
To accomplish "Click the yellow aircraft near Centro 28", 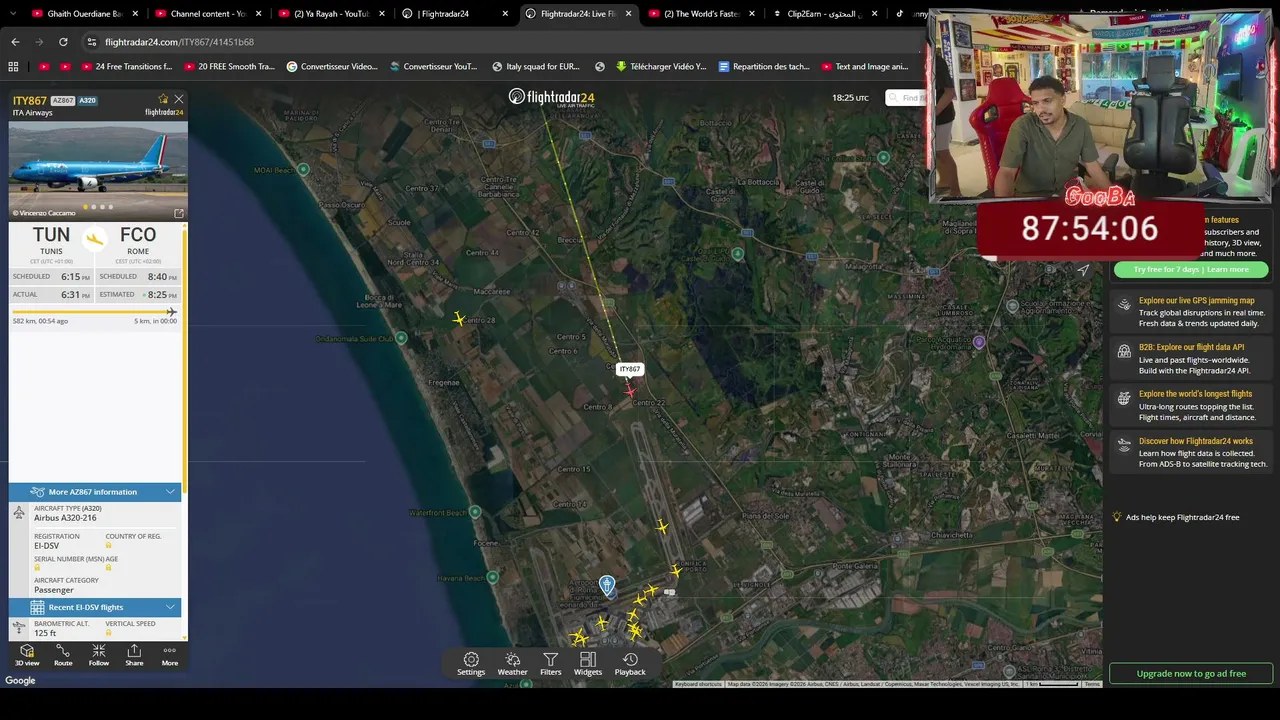I will click(459, 318).
